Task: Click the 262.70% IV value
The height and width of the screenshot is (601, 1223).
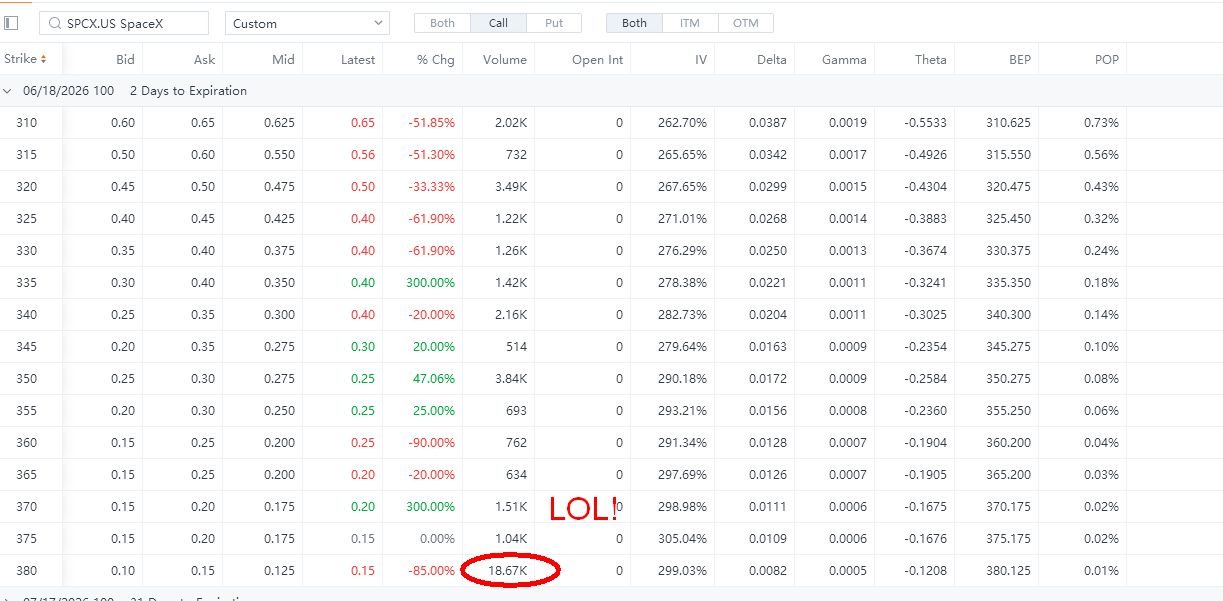Action: pyautogui.click(x=682, y=123)
